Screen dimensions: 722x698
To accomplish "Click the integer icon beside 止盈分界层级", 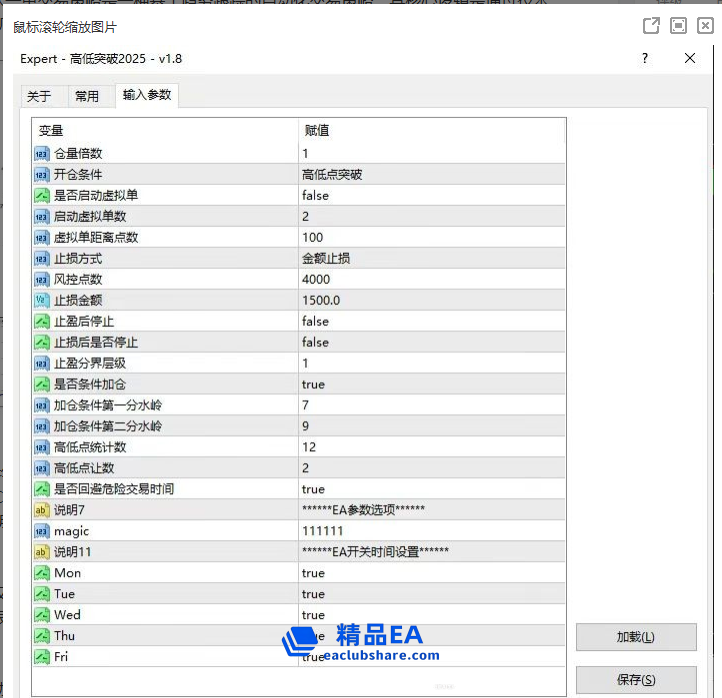I will click(41, 363).
